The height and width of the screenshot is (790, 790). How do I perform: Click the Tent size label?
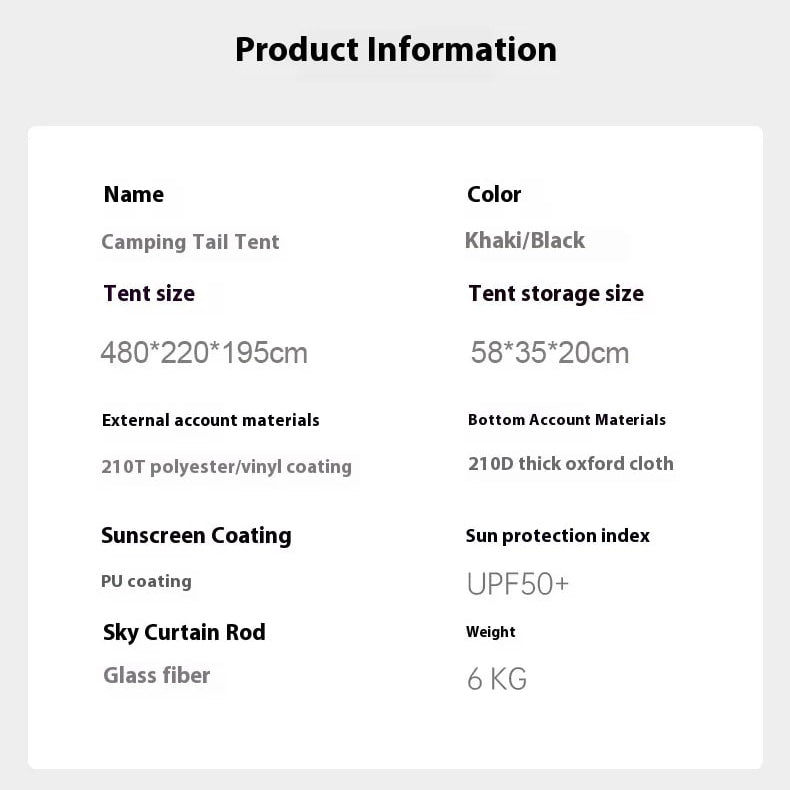click(149, 293)
